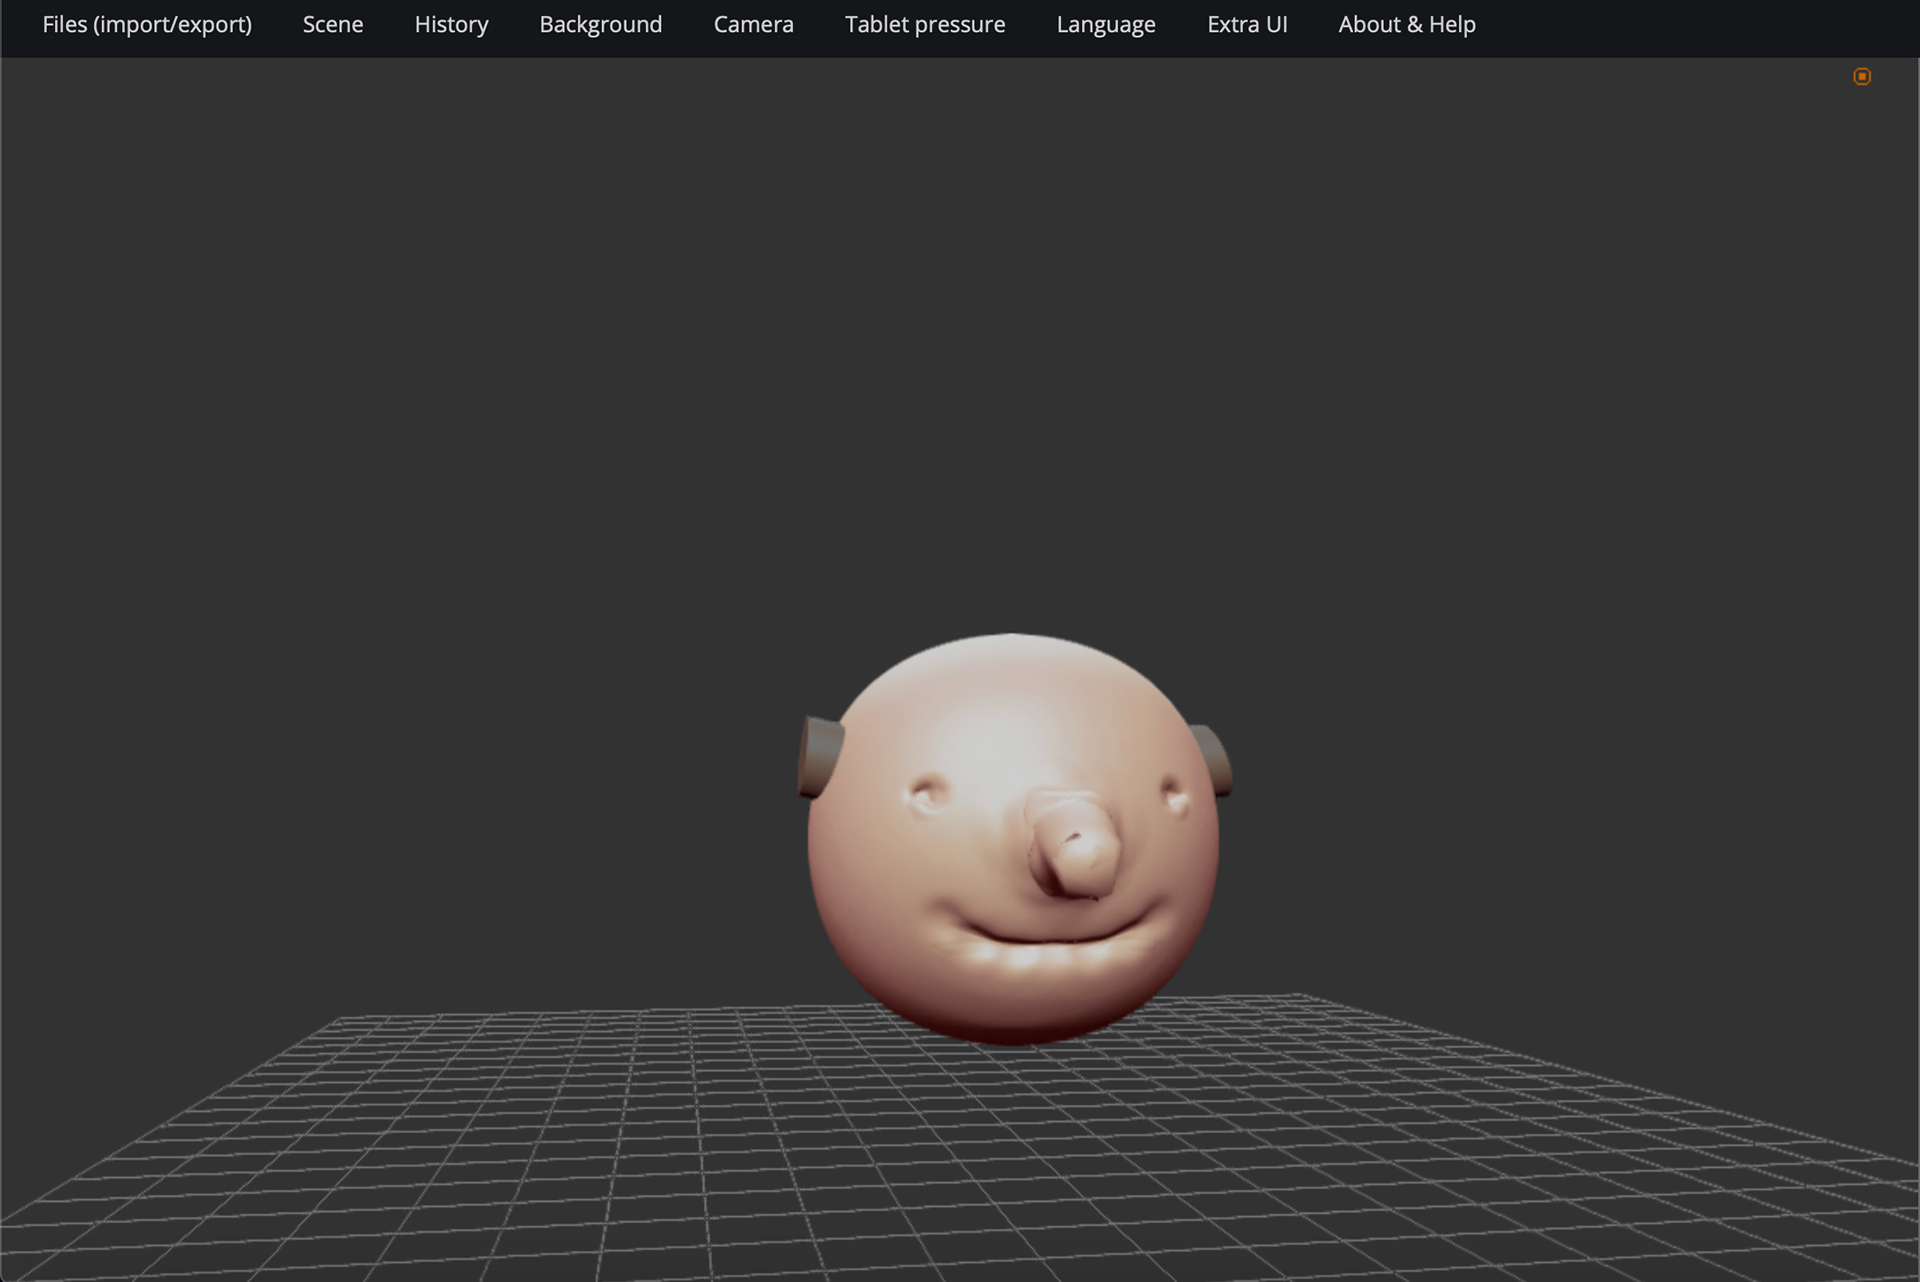1920x1282 pixels.
Task: Open the Tablet pressure menu
Action: point(924,25)
